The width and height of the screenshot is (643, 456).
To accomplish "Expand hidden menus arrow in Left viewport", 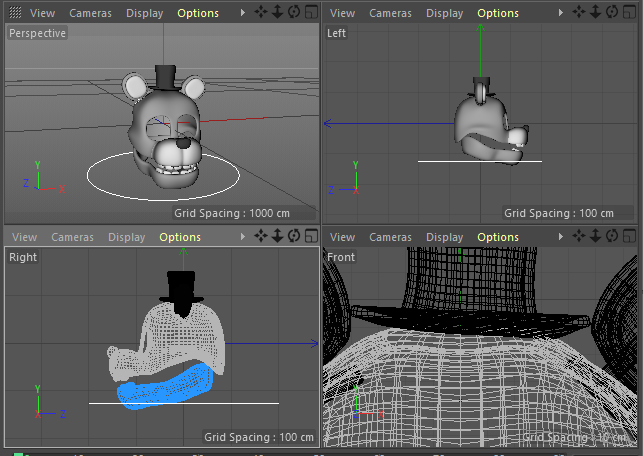I will pos(561,13).
